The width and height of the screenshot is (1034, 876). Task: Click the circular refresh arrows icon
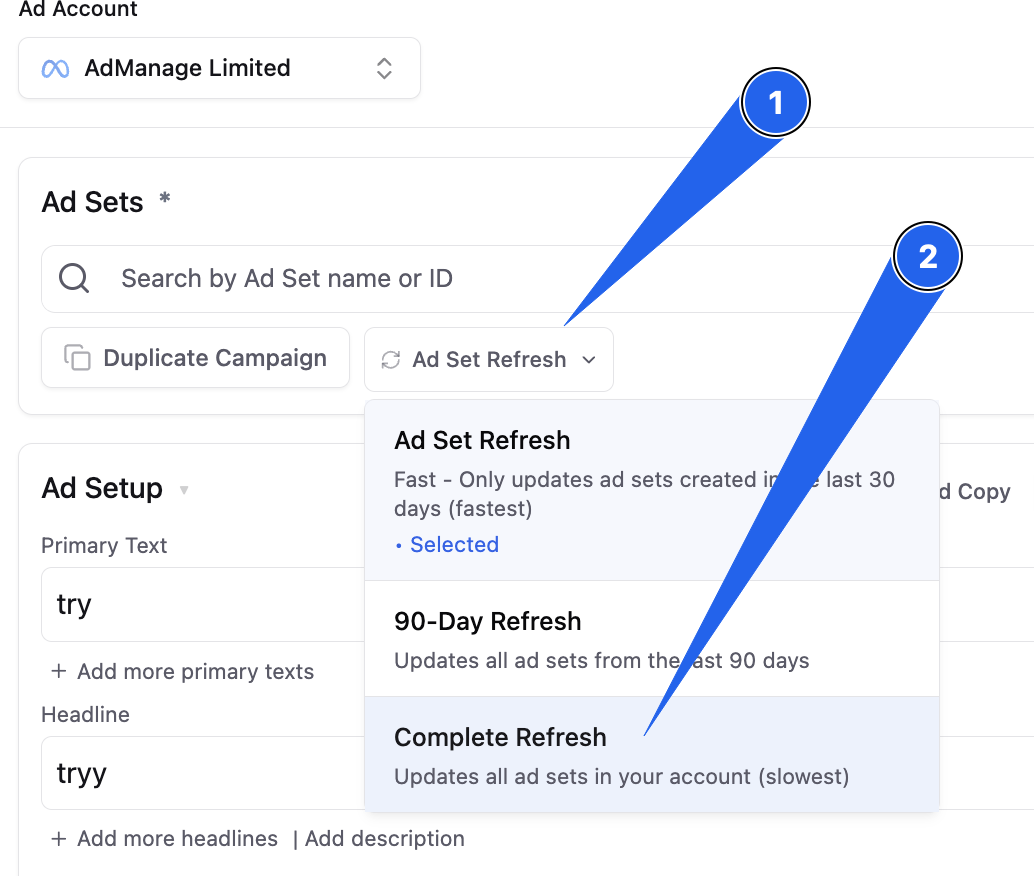point(391,360)
